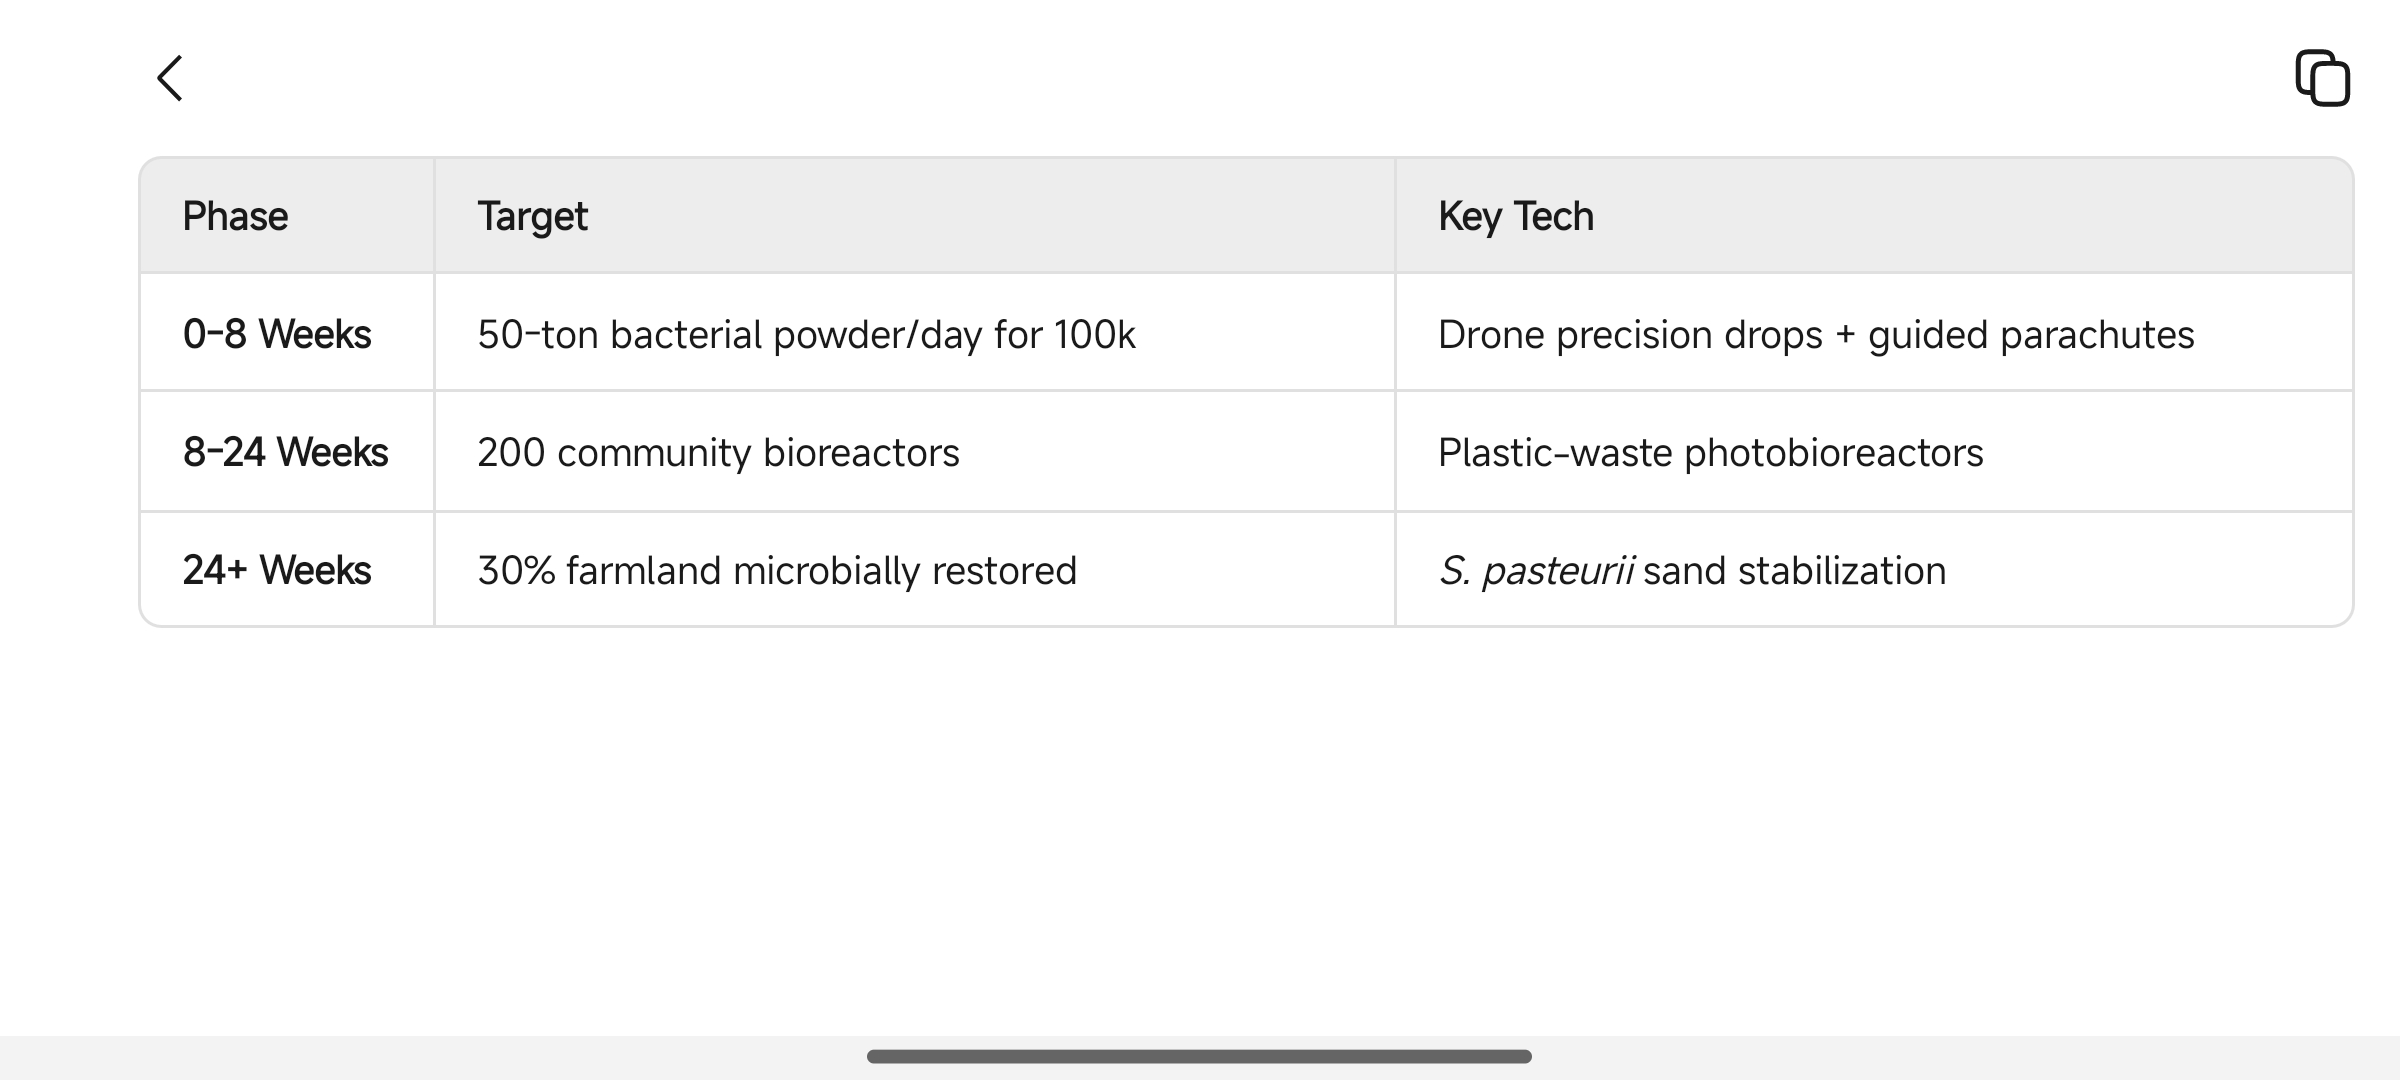The width and height of the screenshot is (2400, 1080).
Task: Tap the home indicator bar
Action: pos(1199,1056)
